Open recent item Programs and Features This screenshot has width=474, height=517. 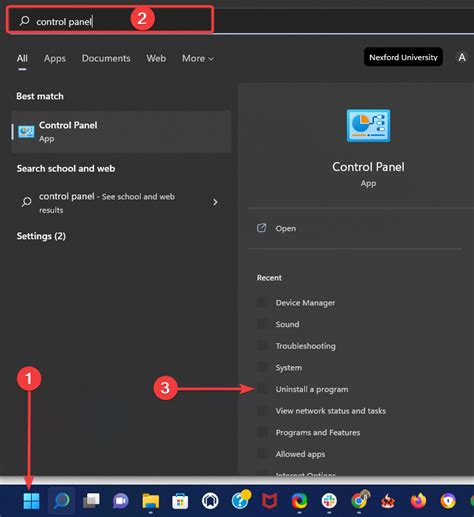coord(318,432)
